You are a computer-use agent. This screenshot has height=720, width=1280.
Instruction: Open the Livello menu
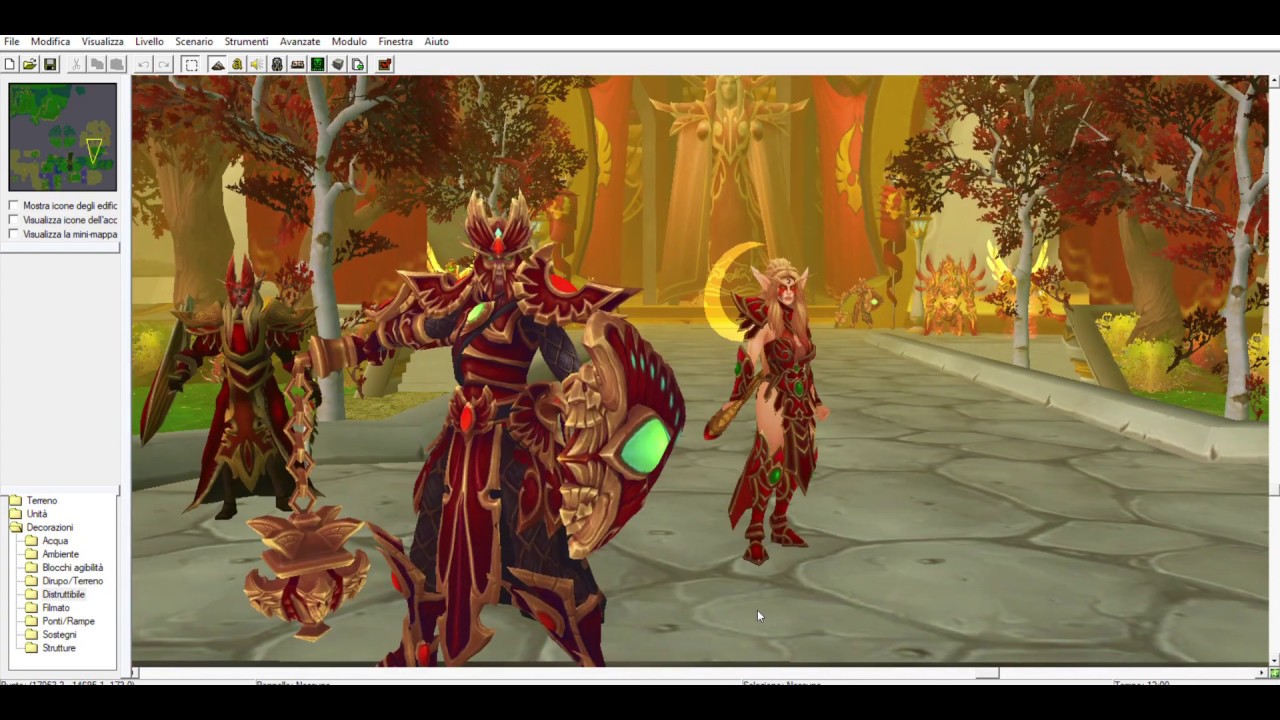click(x=149, y=42)
